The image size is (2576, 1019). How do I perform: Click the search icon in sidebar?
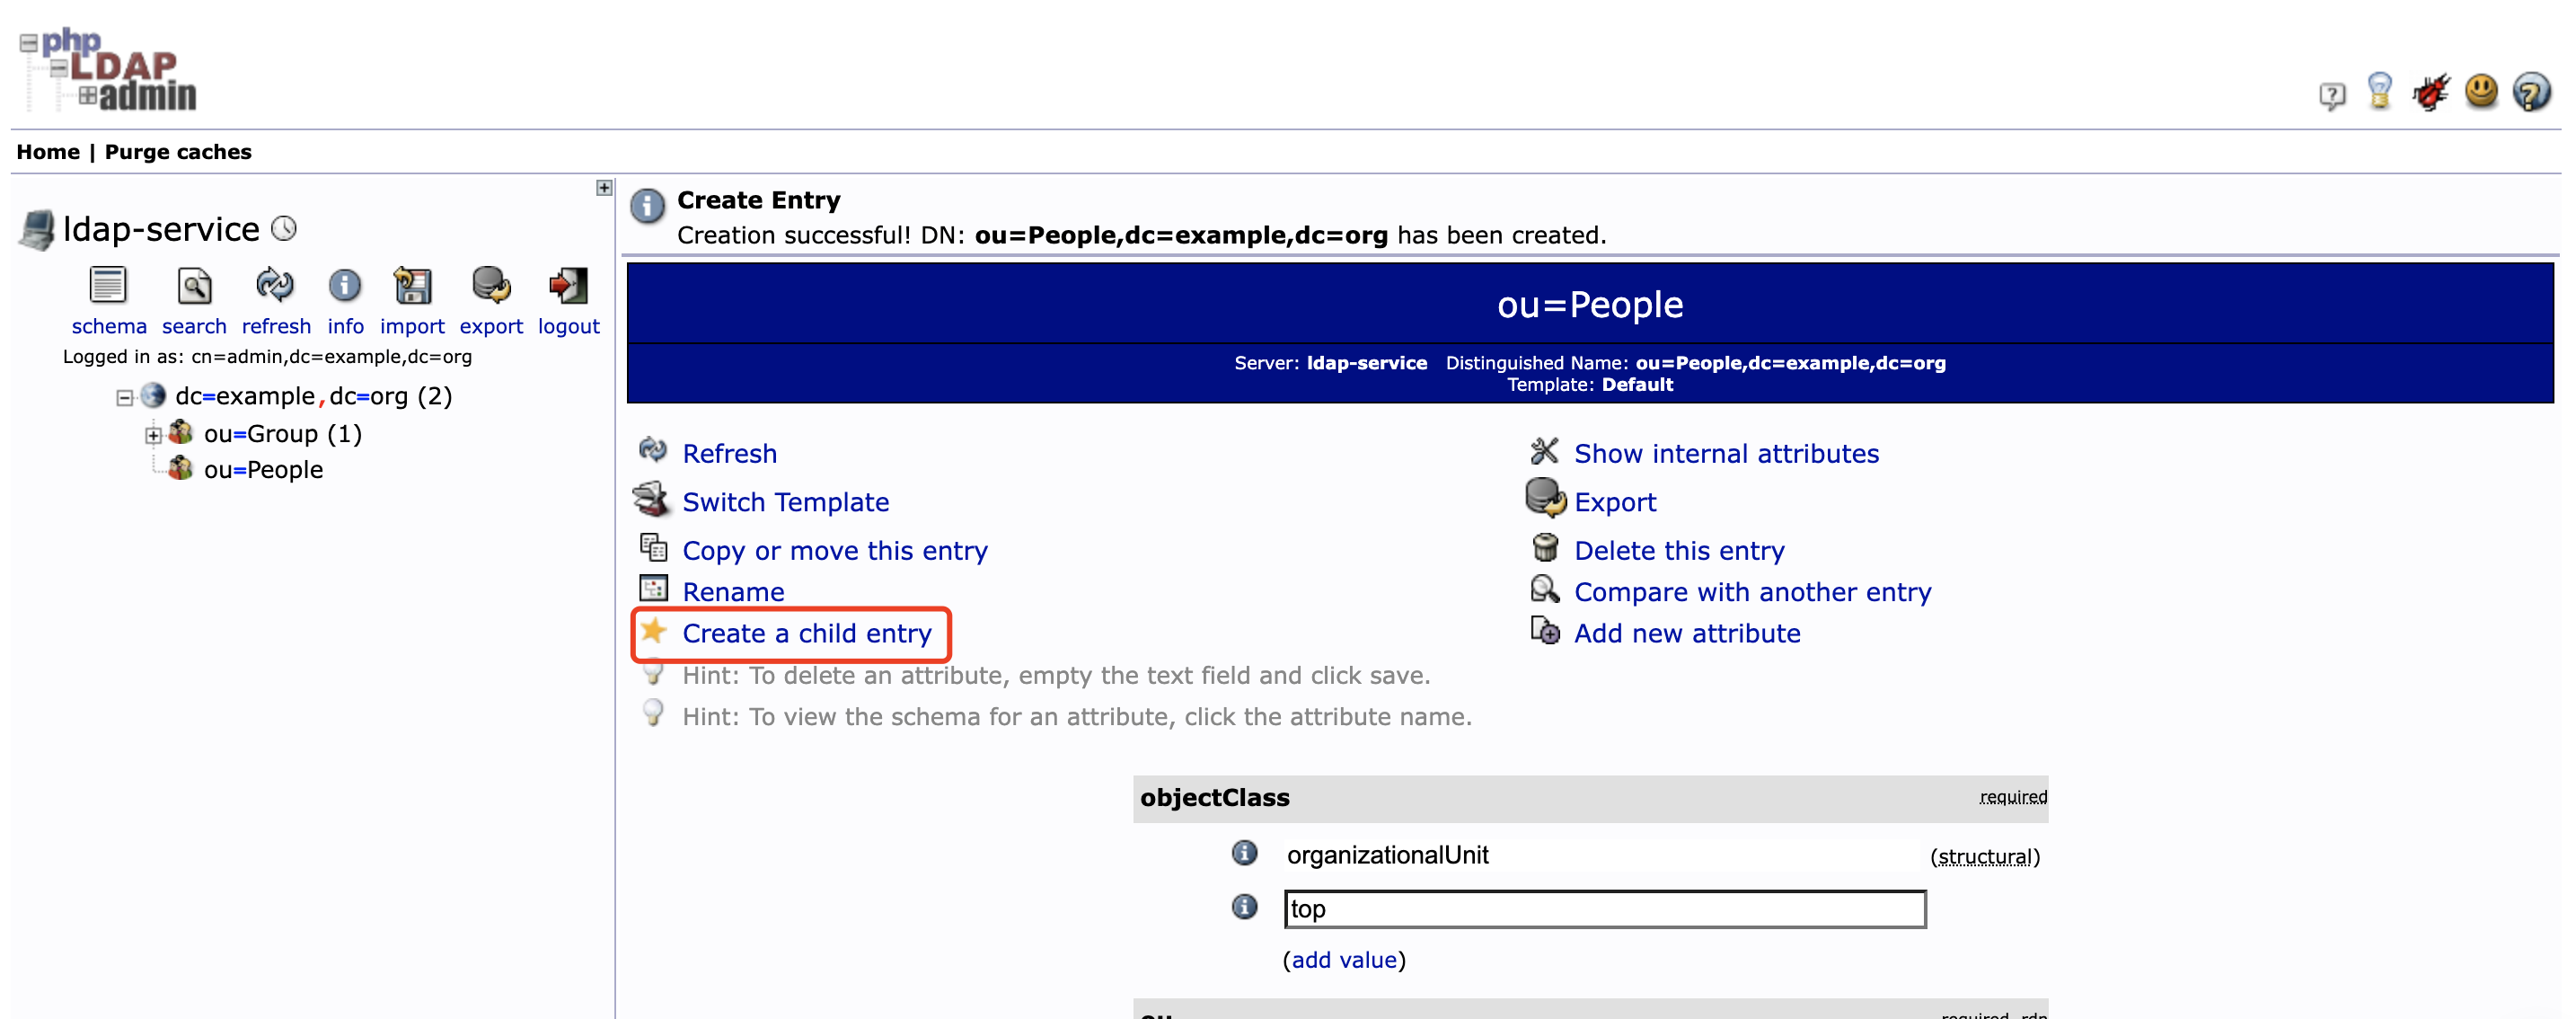click(194, 286)
